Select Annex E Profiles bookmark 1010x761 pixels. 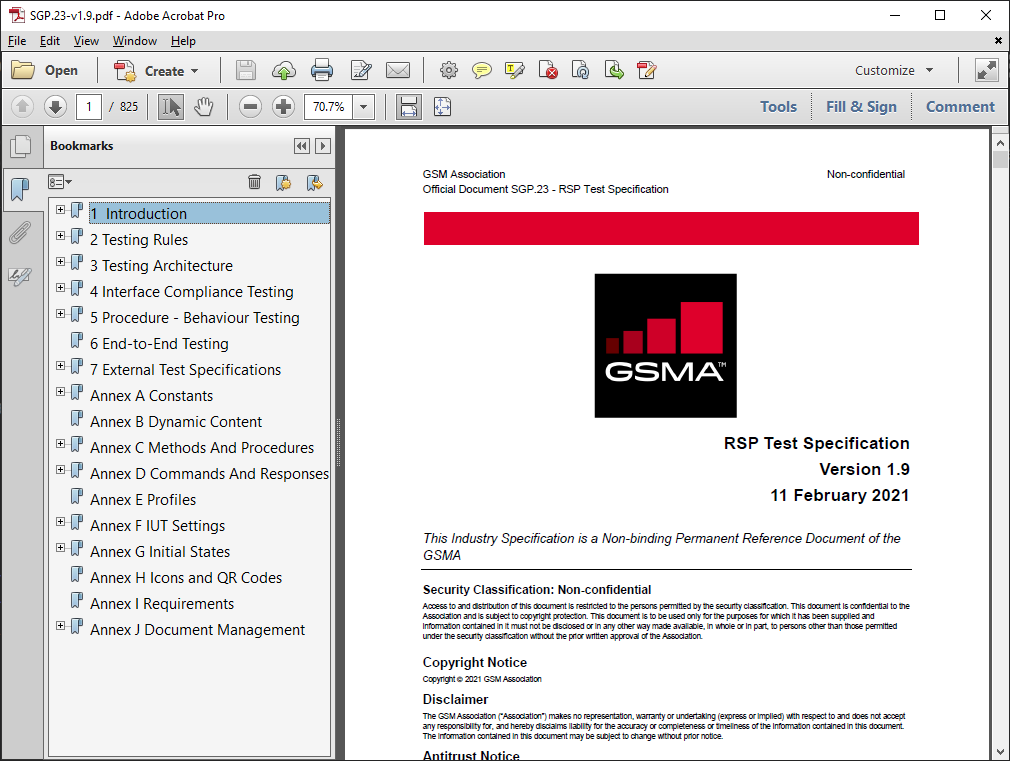point(143,499)
